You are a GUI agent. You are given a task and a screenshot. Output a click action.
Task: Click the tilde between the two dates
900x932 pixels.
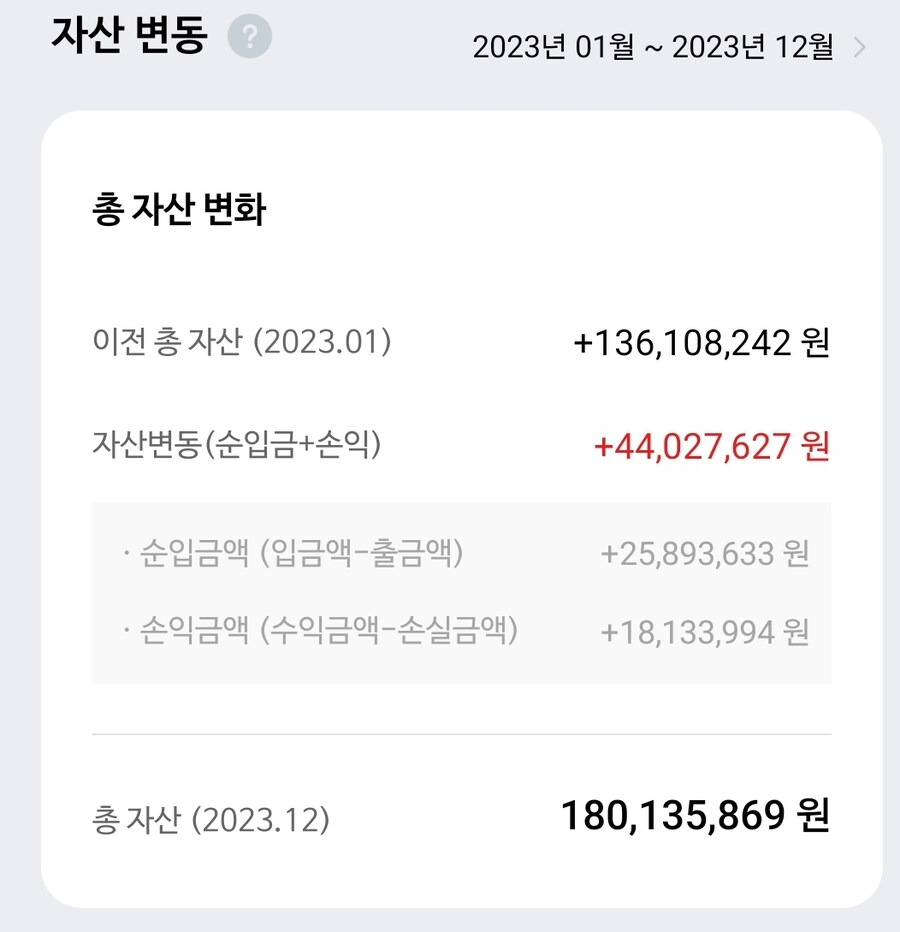tap(652, 49)
